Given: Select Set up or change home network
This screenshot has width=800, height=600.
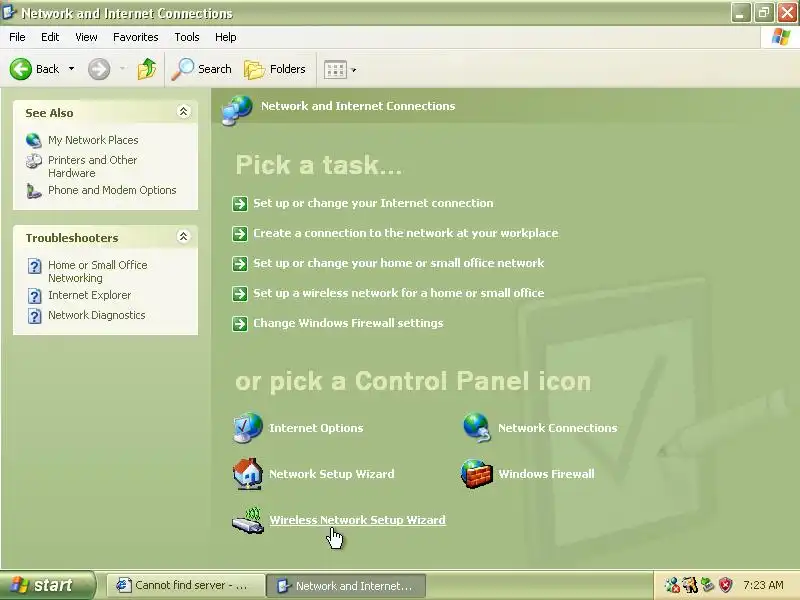Looking at the screenshot, I should pyautogui.click(x=398, y=263).
